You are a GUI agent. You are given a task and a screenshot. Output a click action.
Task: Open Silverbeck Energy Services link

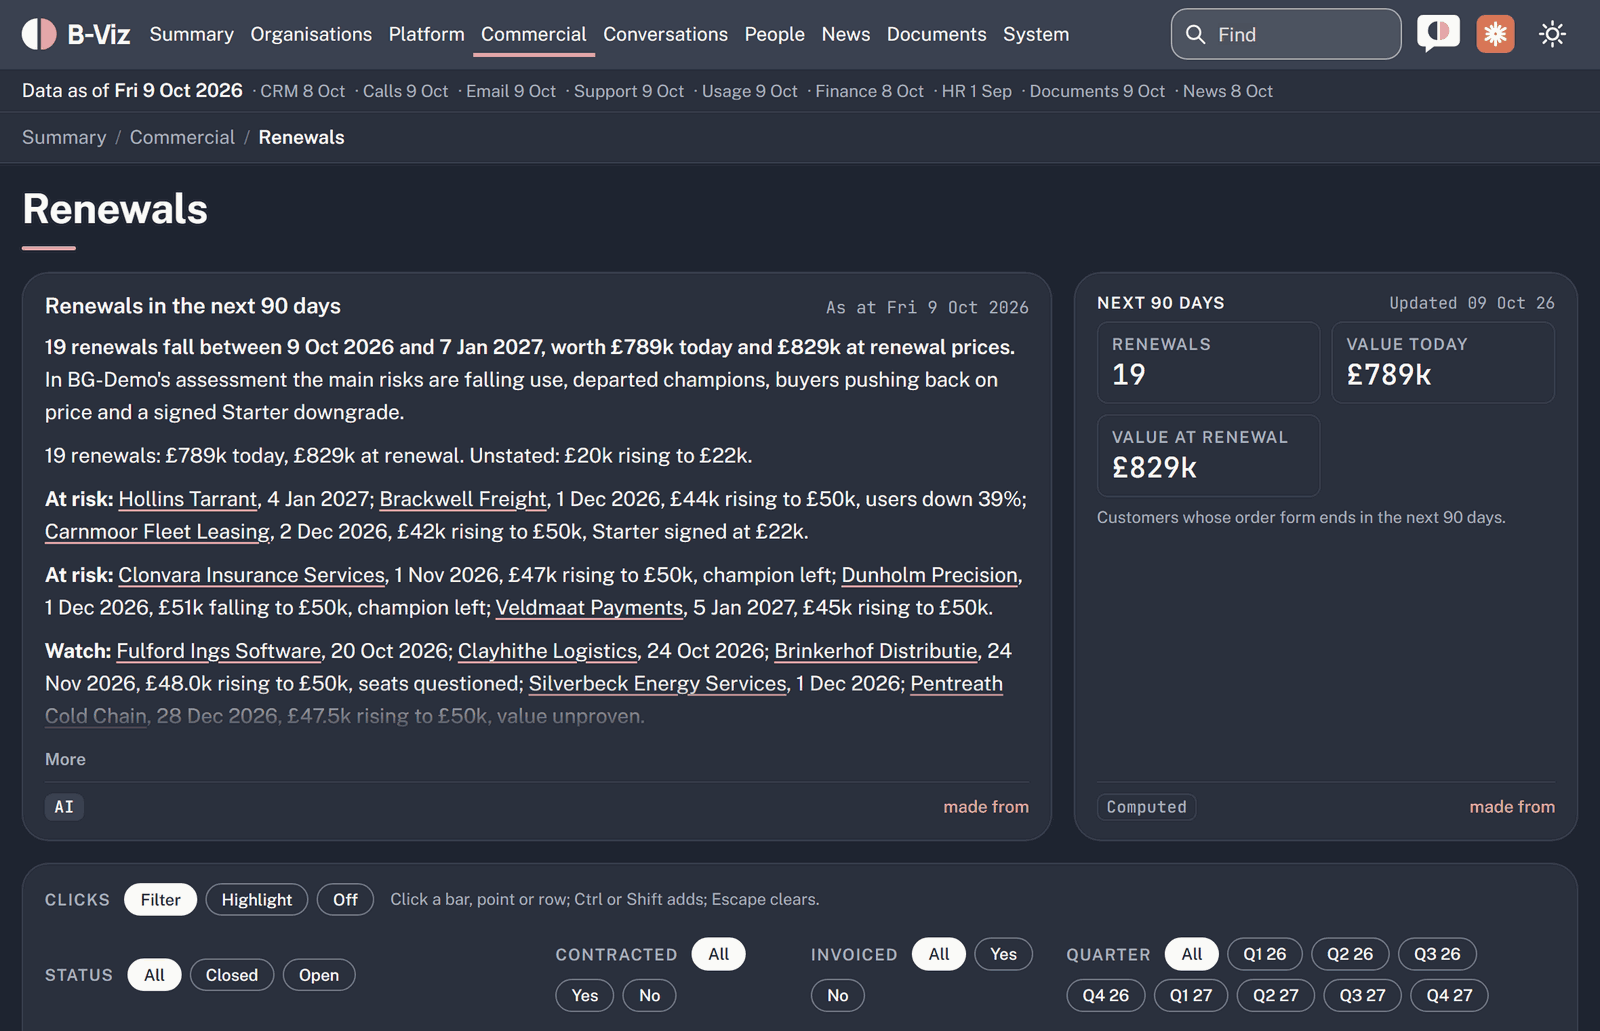658,684
